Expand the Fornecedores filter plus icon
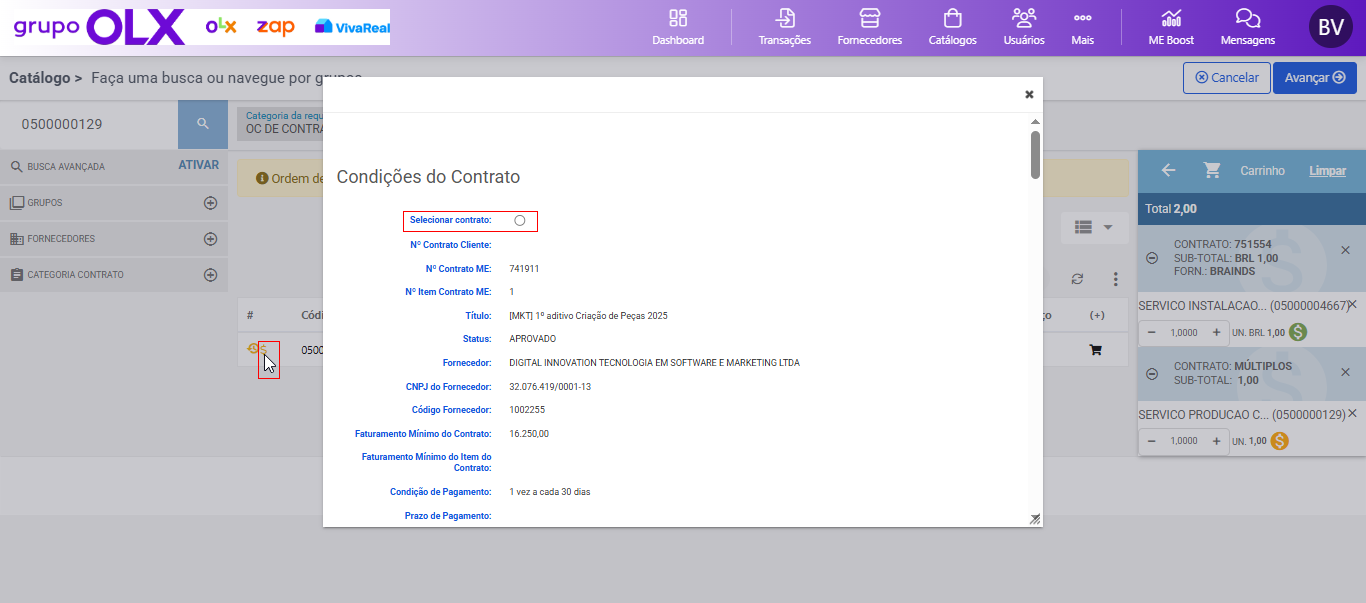Image resolution: width=1366 pixels, height=603 pixels. [x=210, y=239]
